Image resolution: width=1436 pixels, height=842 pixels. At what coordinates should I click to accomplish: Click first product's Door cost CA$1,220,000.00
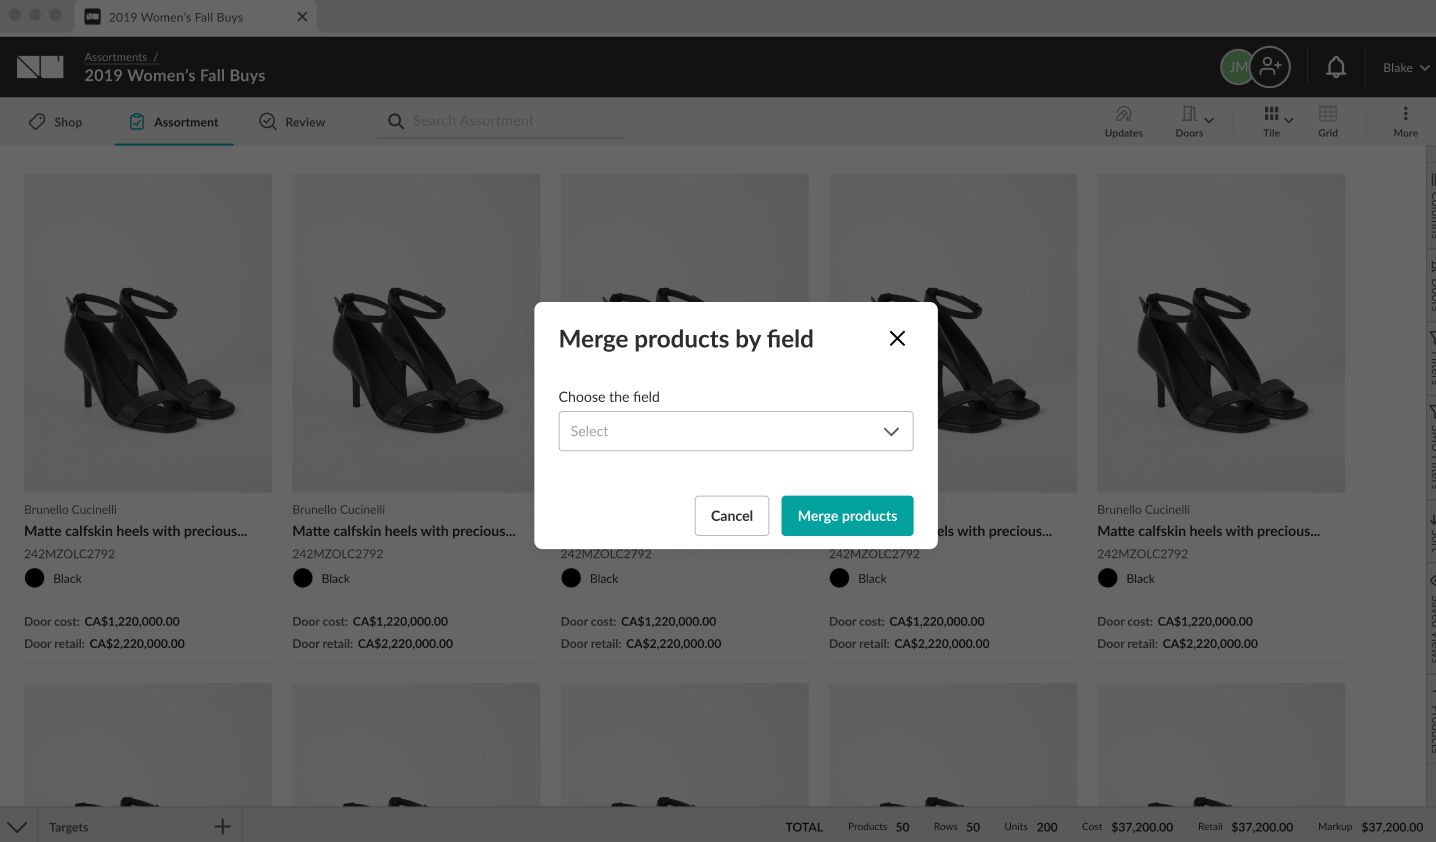102,621
